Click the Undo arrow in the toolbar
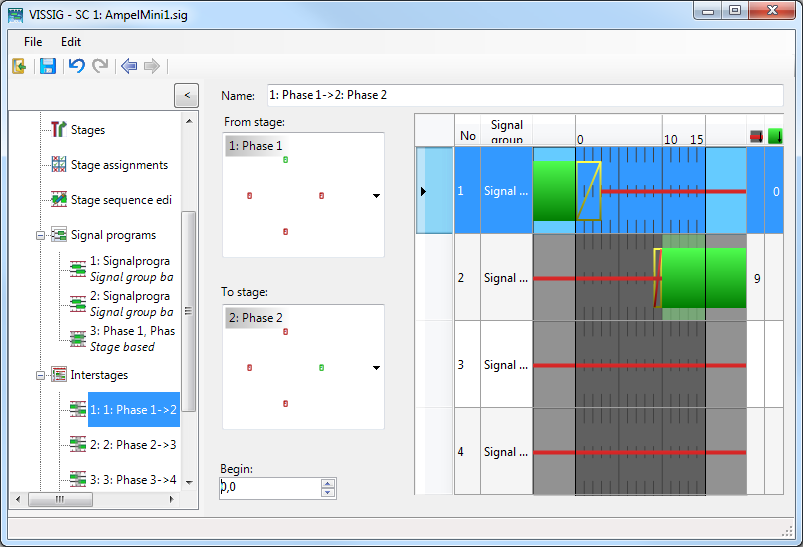This screenshot has height=547, width=803. [x=76, y=66]
